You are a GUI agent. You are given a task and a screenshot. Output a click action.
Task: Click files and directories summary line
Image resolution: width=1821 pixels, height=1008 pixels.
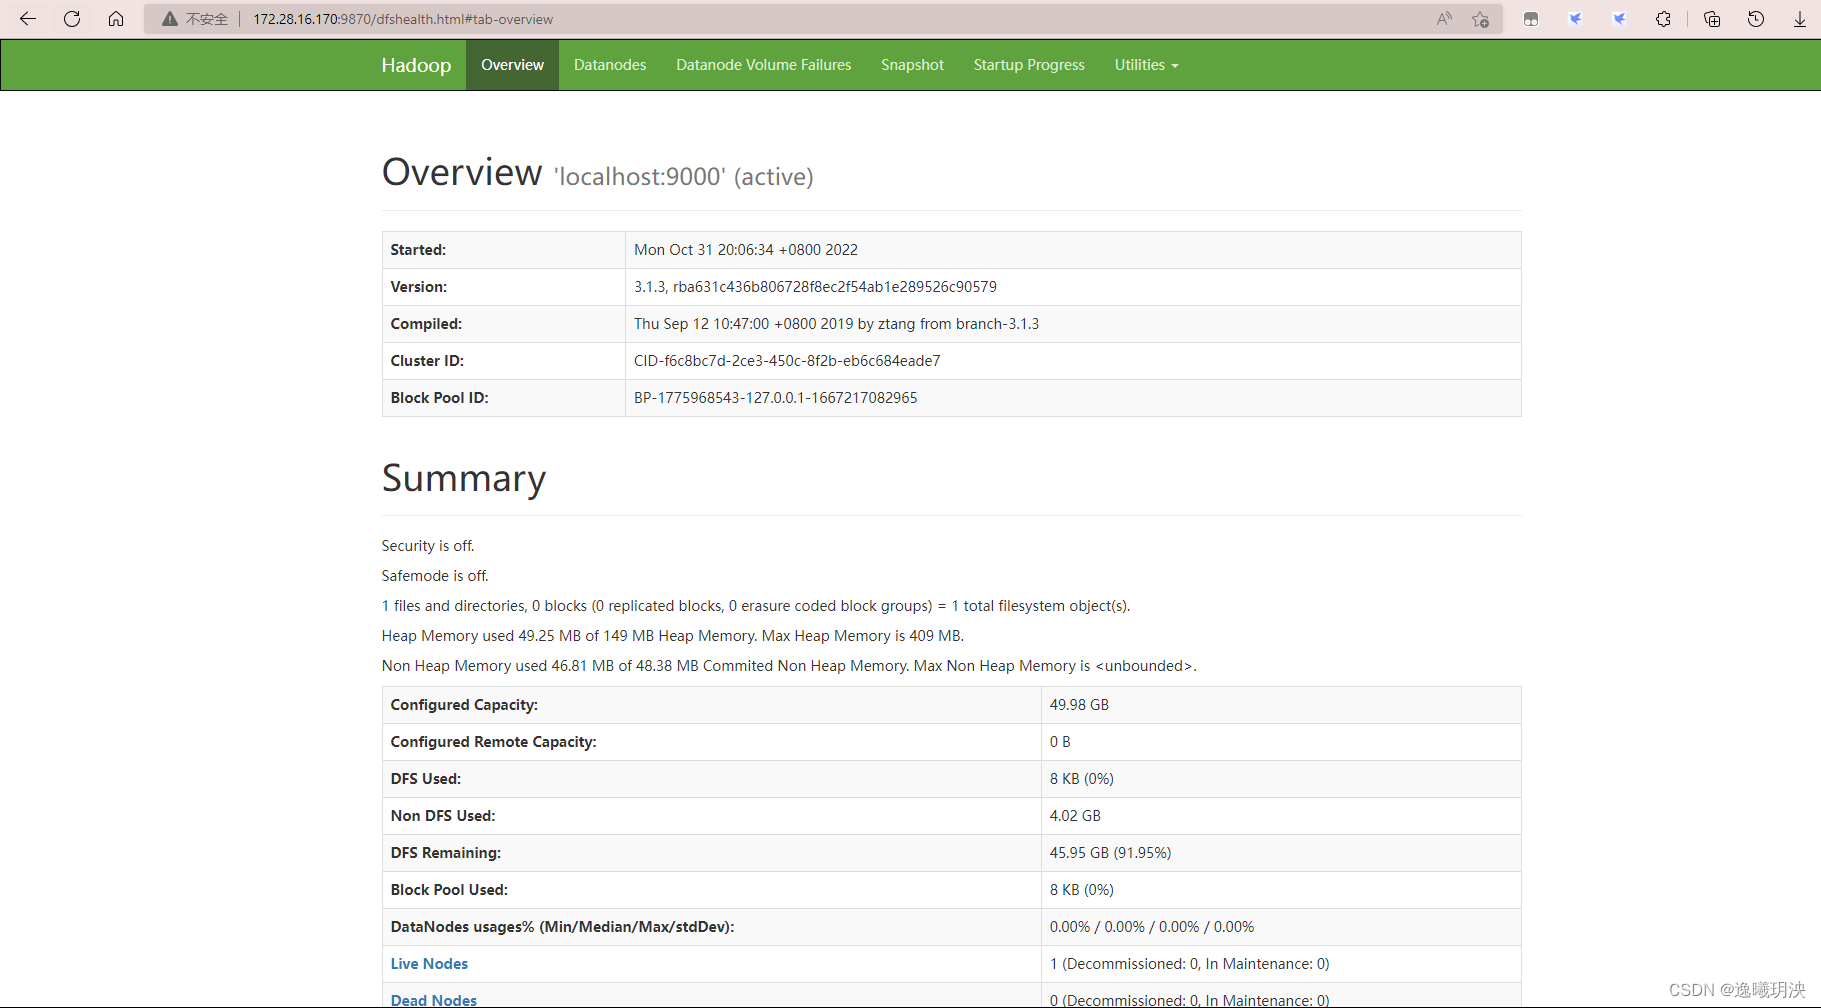[x=756, y=606]
